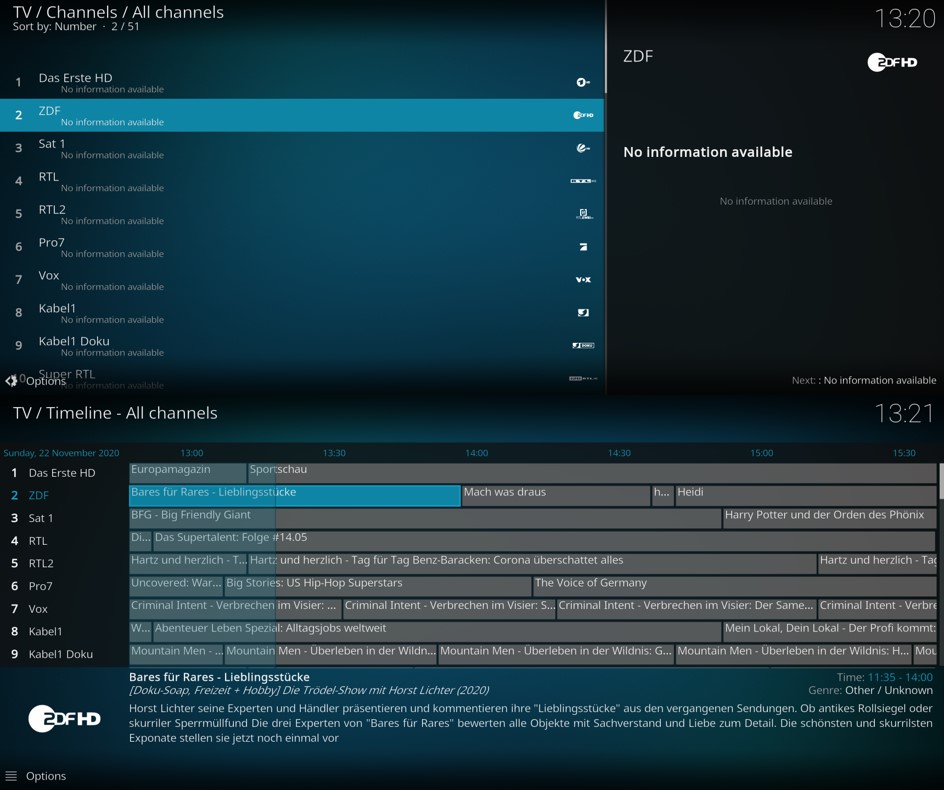
Task: Select ZDF in timeline channel column
Action: pos(64,496)
